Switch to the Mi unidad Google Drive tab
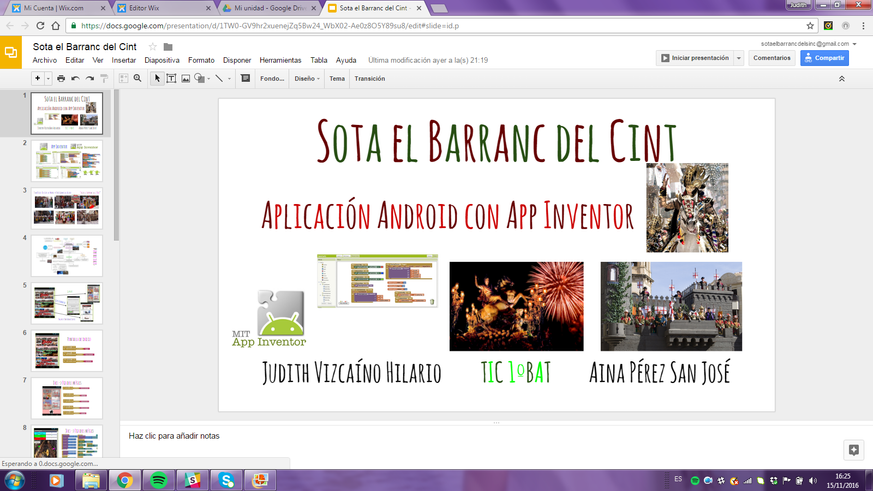 click(x=271, y=8)
